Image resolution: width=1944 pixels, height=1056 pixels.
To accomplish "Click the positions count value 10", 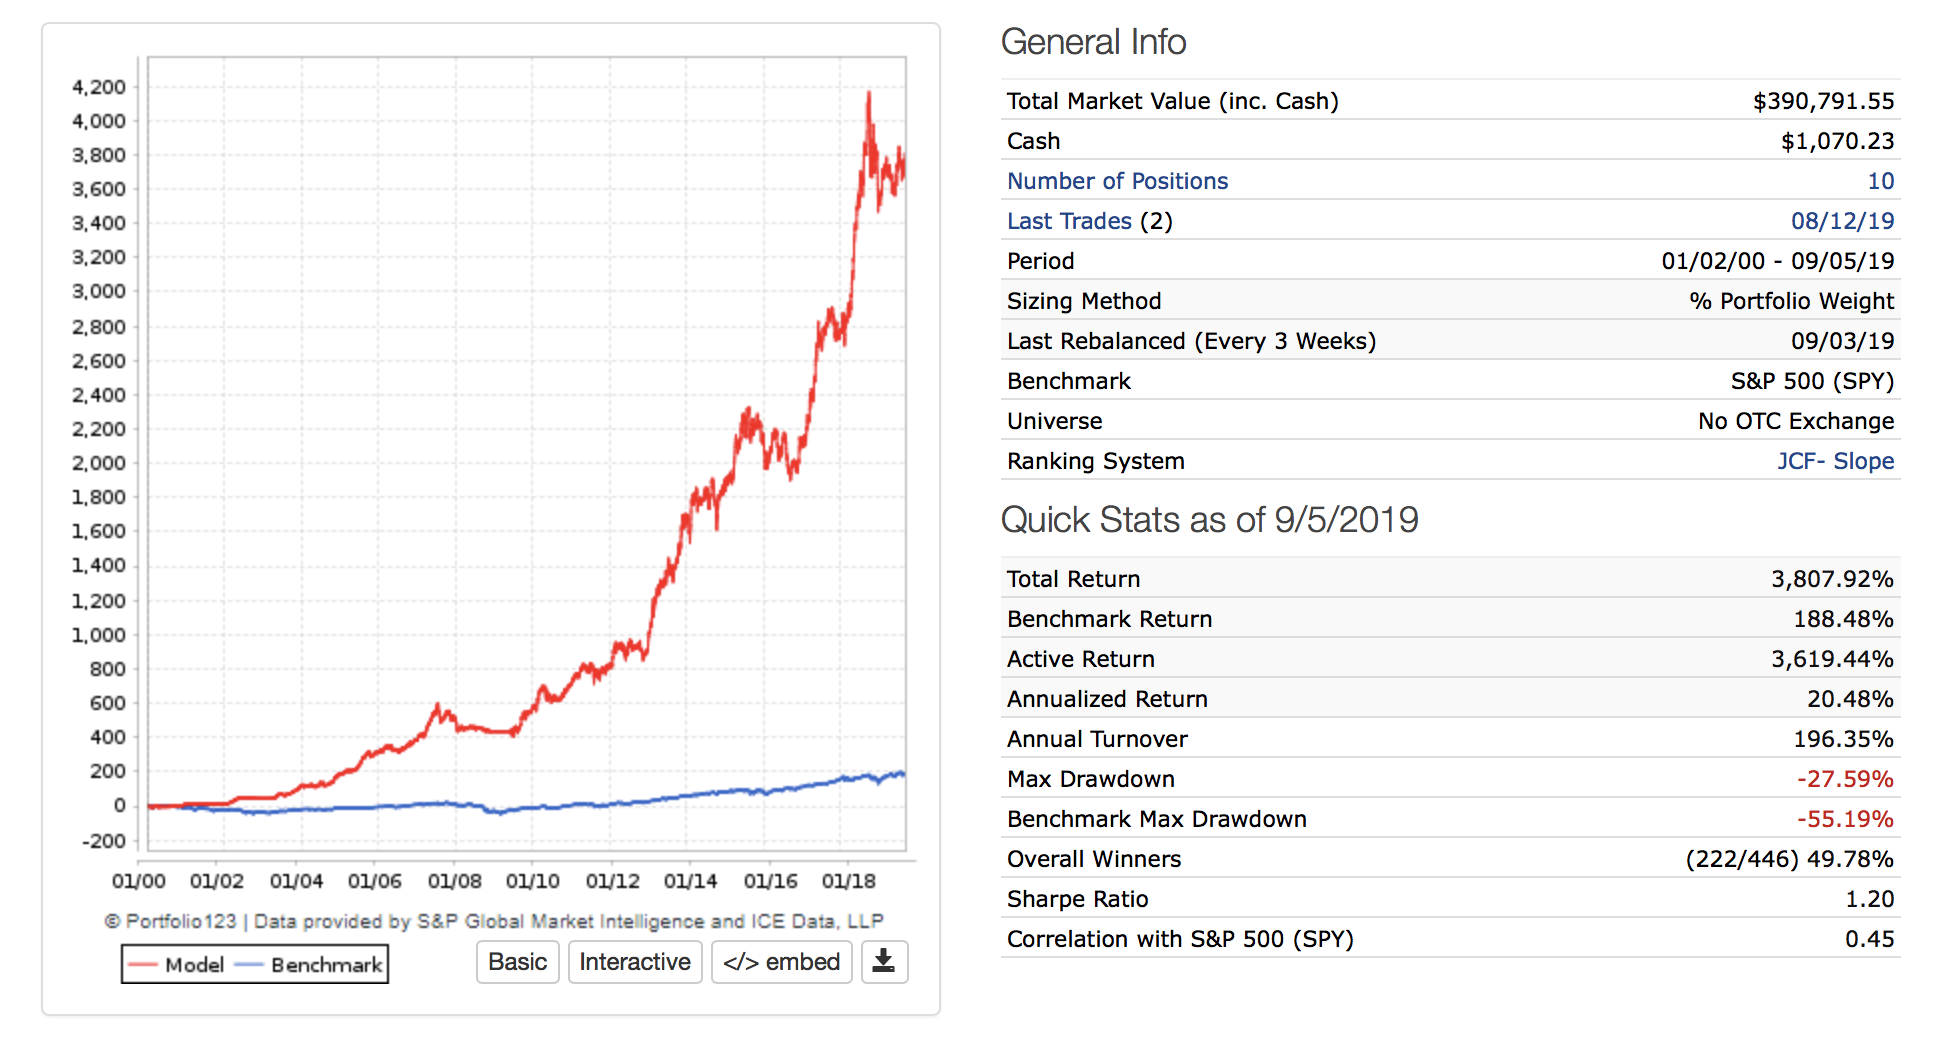I will [x=1880, y=181].
